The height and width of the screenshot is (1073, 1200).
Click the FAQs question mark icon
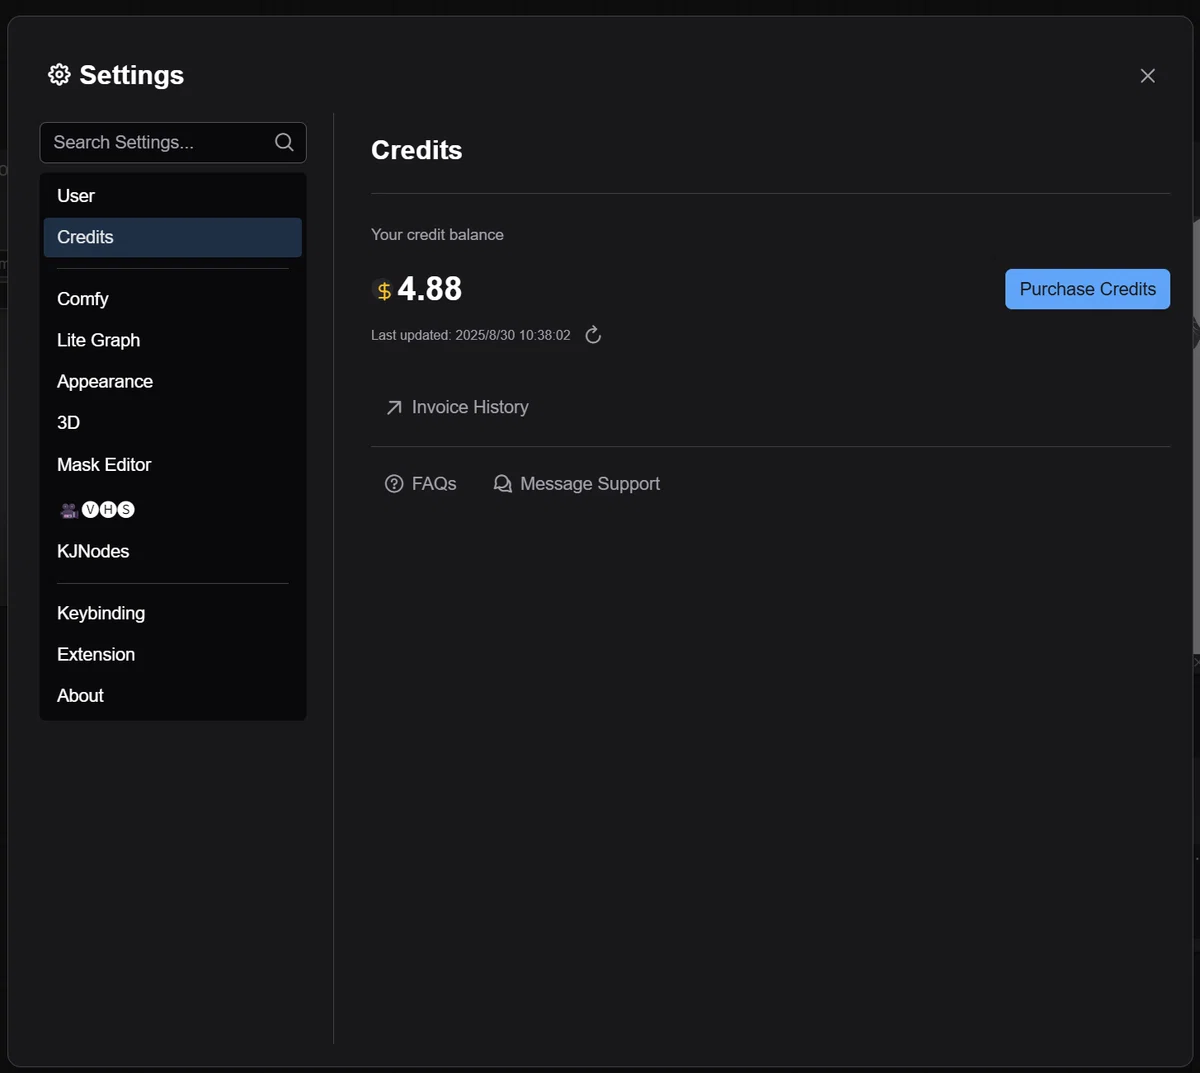394,484
